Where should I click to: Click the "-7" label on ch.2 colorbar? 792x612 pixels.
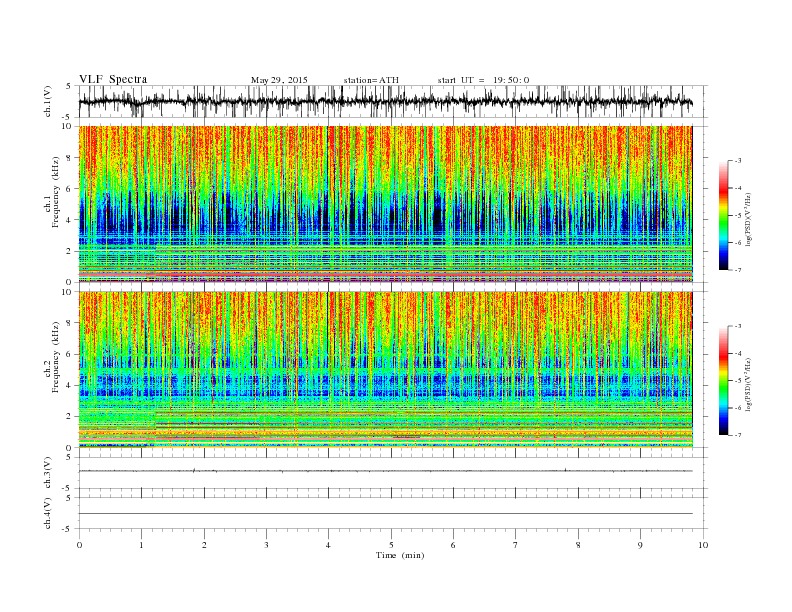pyautogui.click(x=737, y=435)
